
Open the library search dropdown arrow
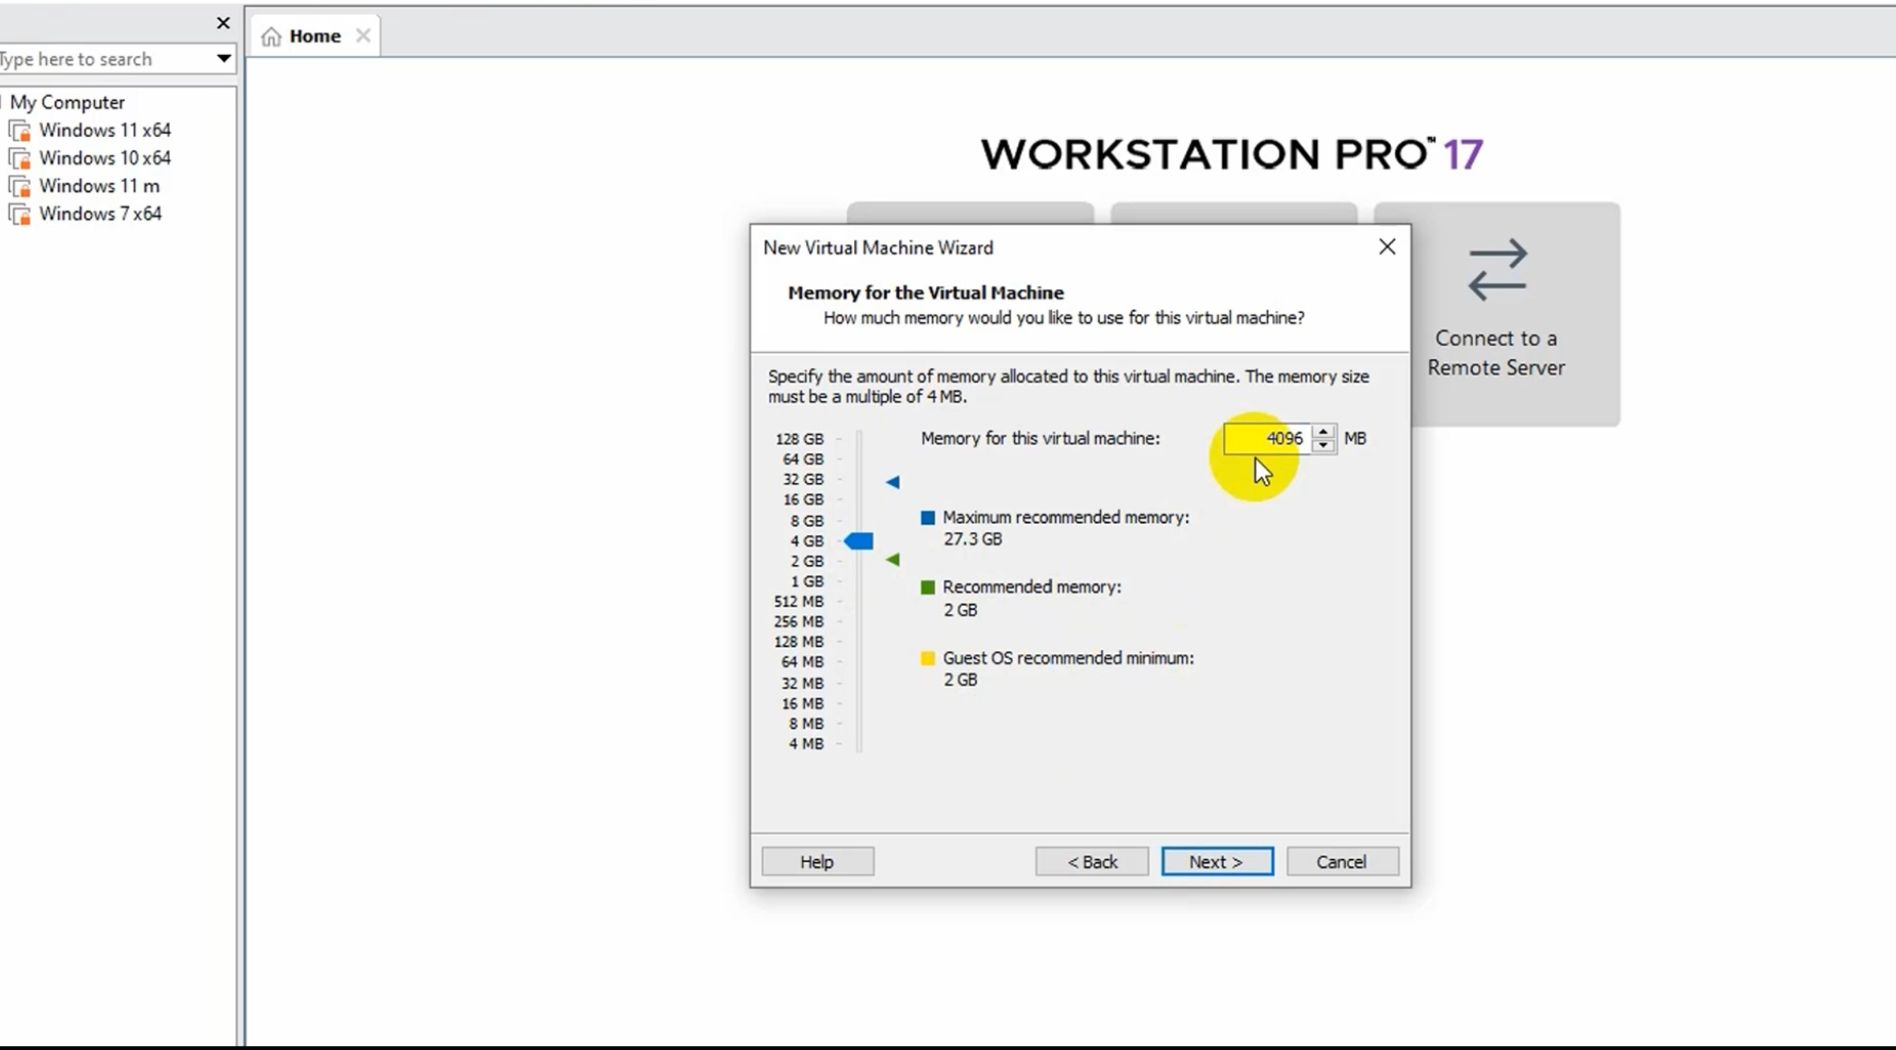pos(224,59)
